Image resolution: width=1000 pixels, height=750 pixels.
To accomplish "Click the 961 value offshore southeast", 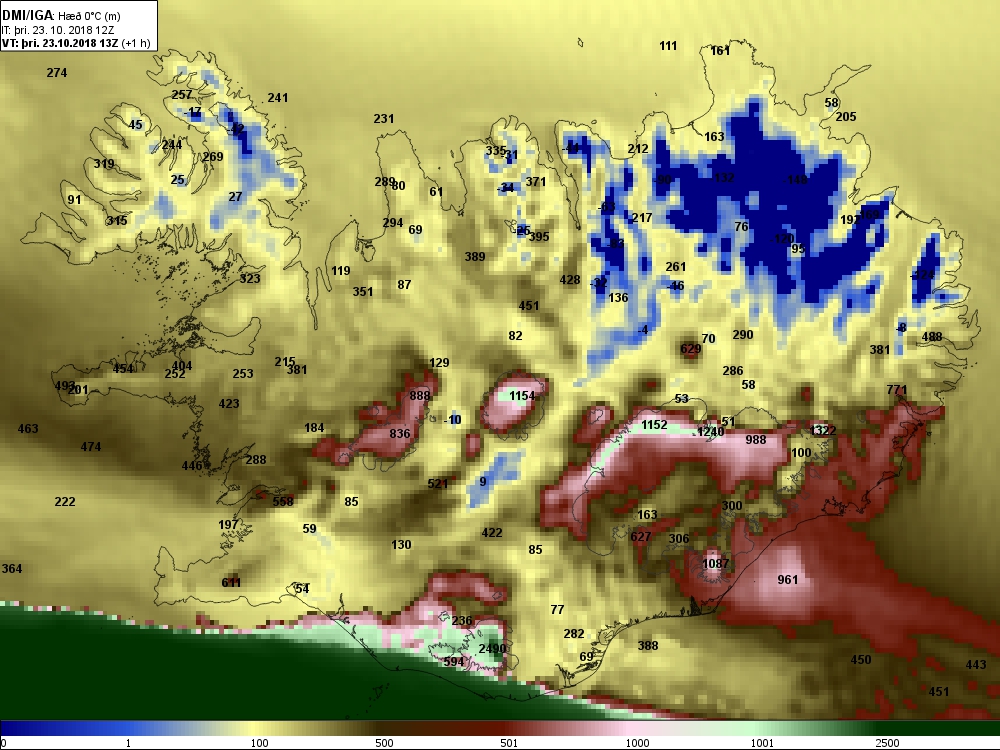I will (x=788, y=580).
